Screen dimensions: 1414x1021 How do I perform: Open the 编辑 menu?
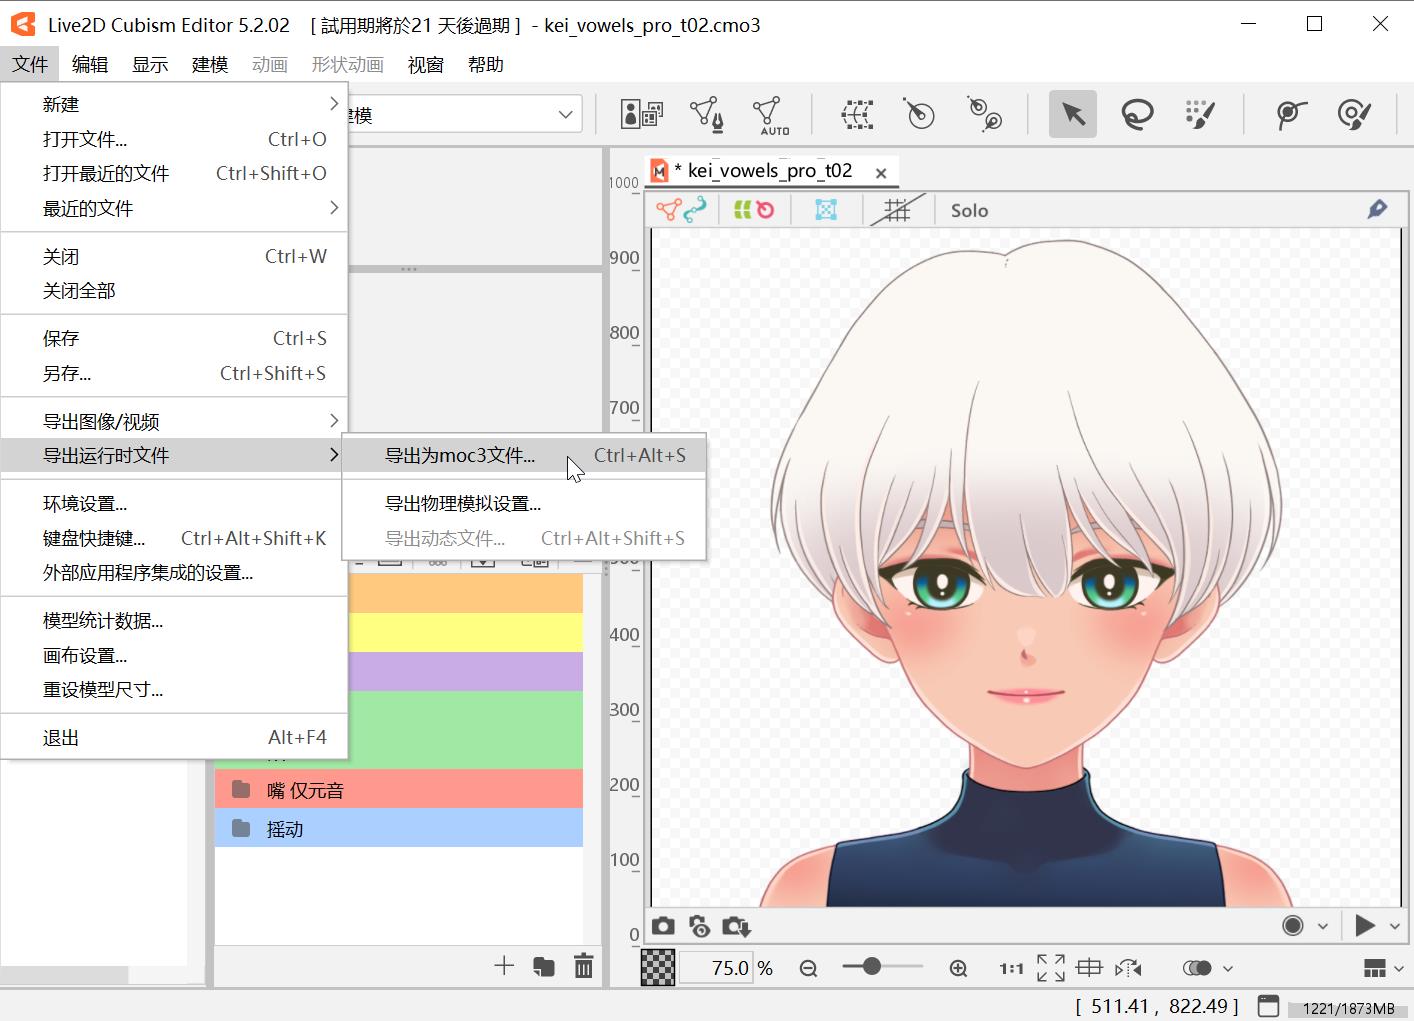(x=90, y=64)
